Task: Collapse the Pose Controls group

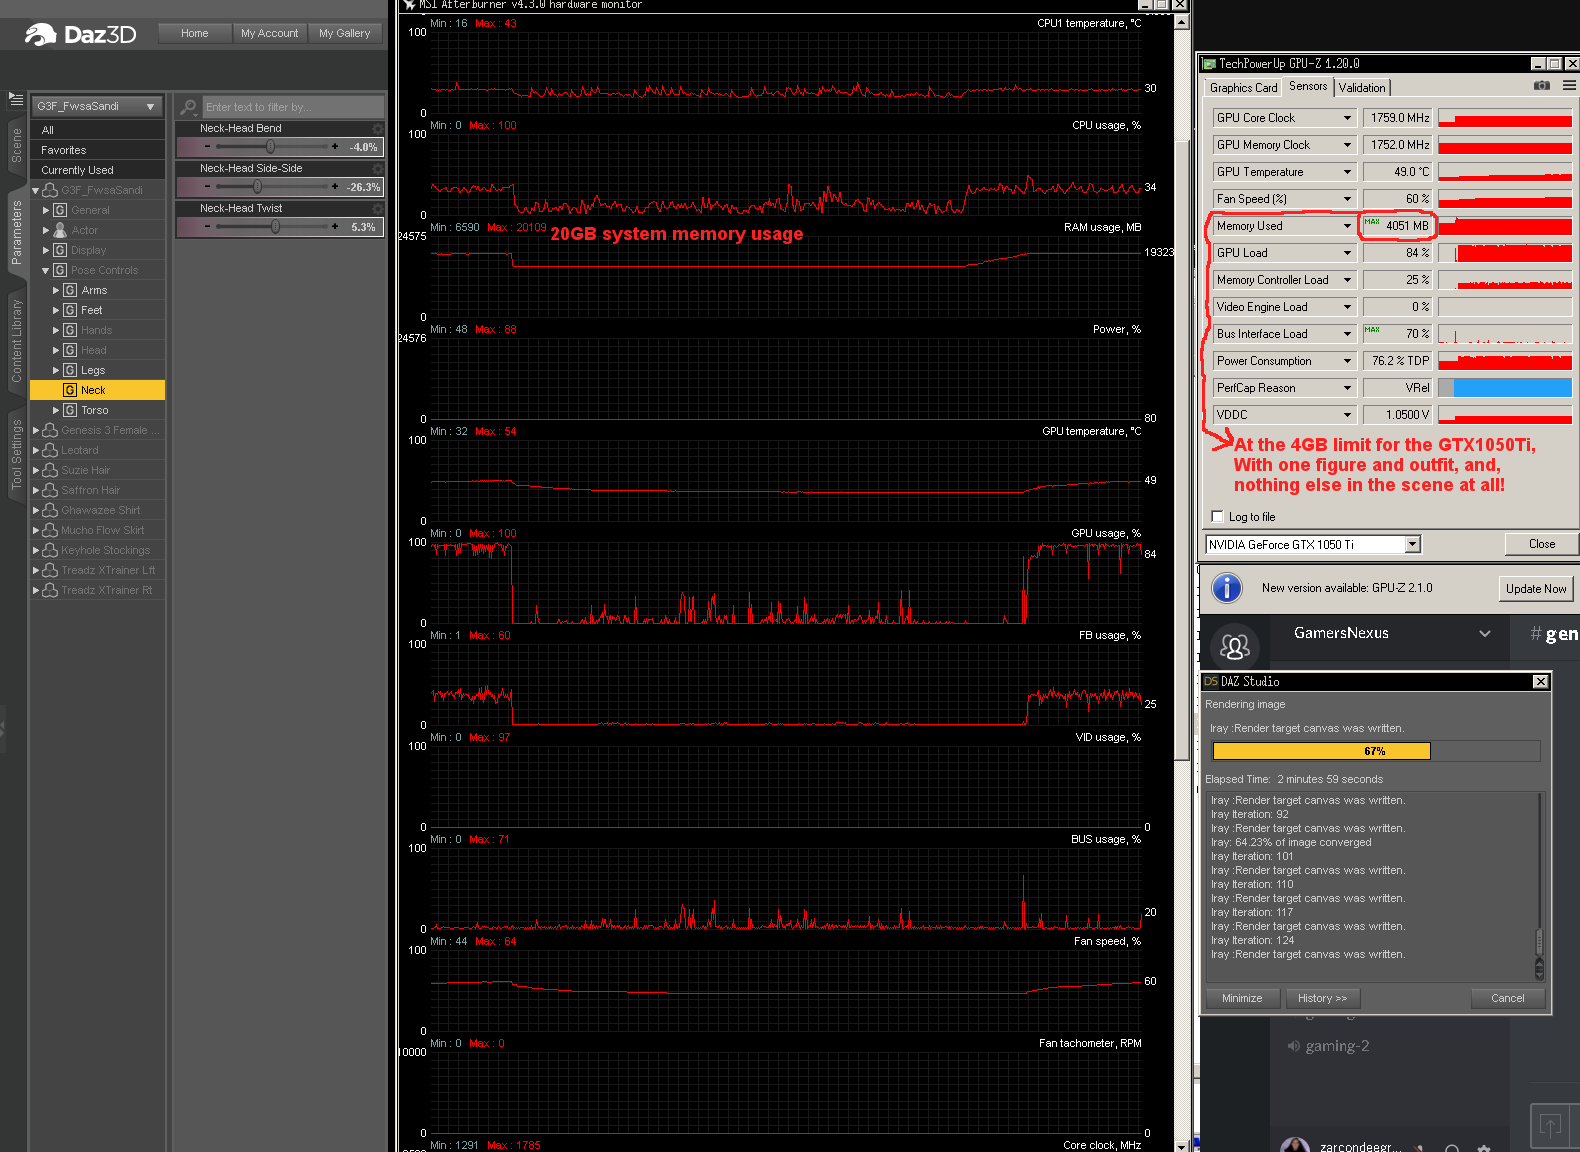Action: pos(46,270)
